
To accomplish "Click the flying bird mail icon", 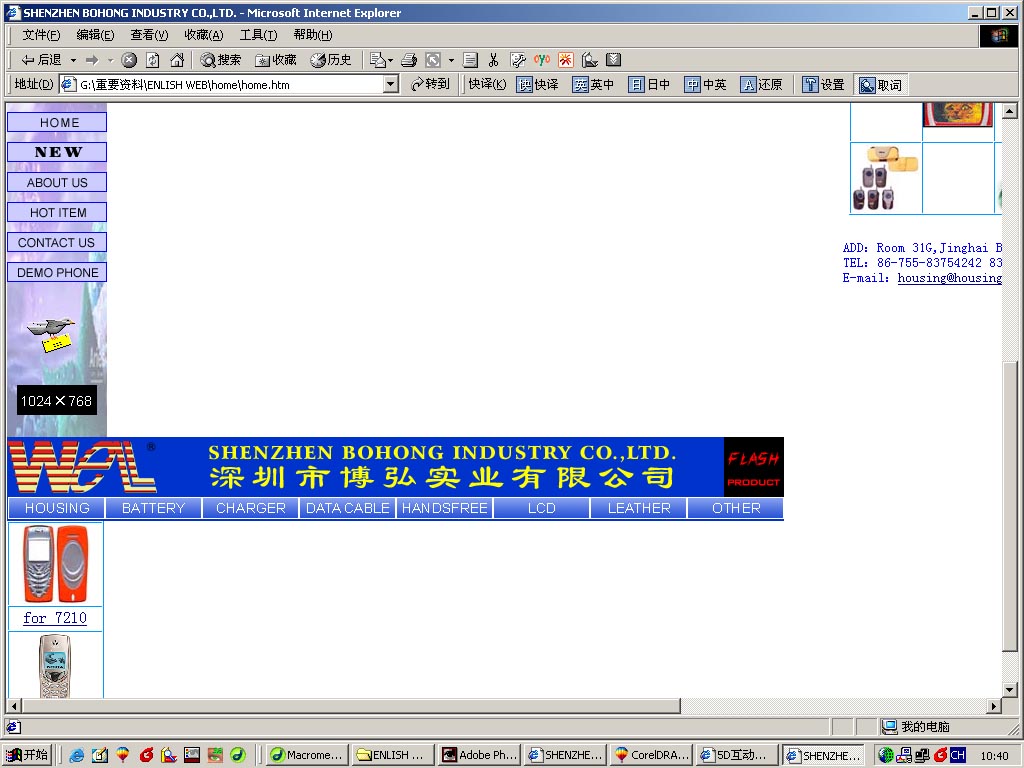I will click(x=54, y=334).
